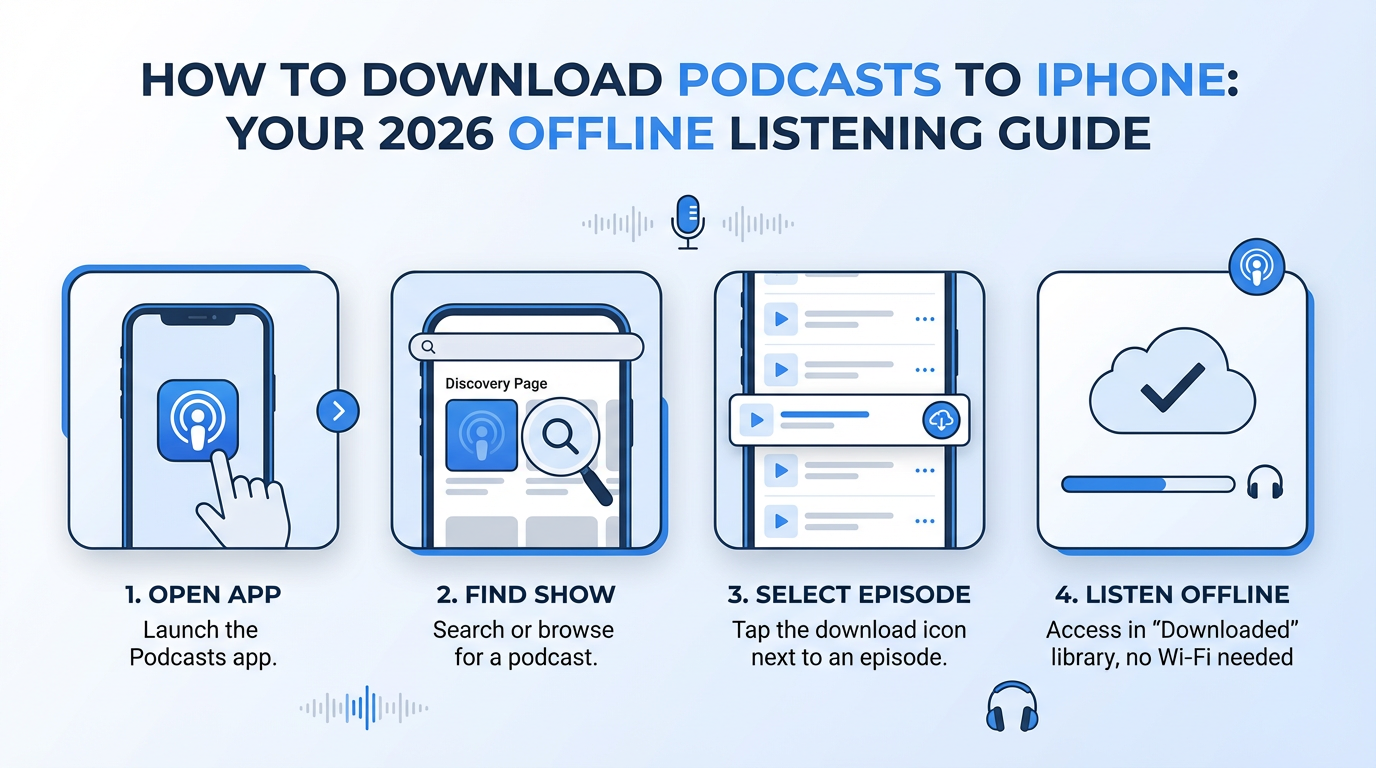Click the round podcast badge on step four card
Image resolution: width=1376 pixels, height=768 pixels.
pos(1255,267)
